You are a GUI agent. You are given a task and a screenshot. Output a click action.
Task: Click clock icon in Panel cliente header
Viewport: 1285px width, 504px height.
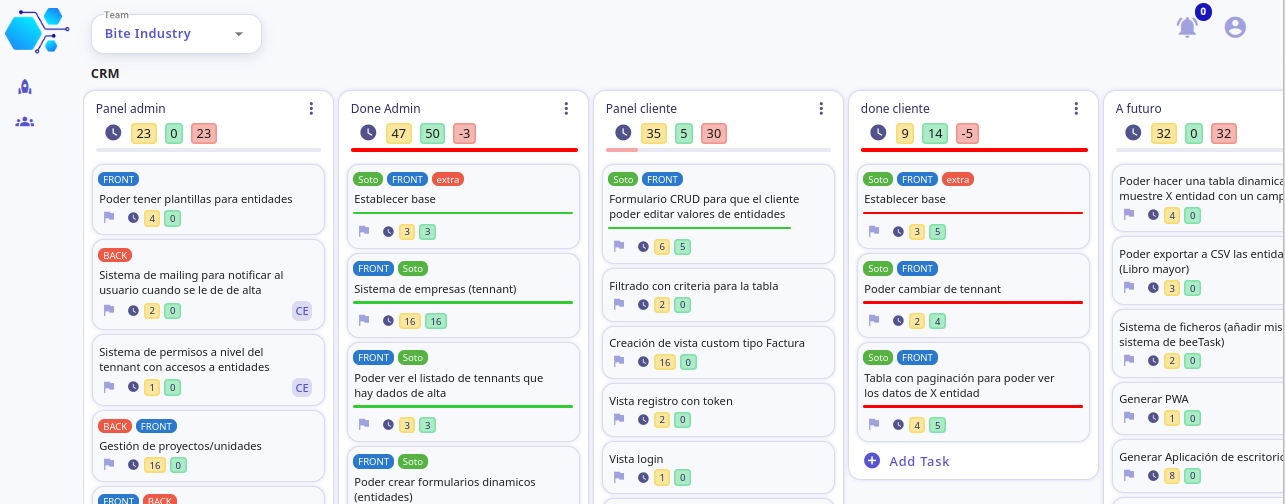[x=624, y=132]
